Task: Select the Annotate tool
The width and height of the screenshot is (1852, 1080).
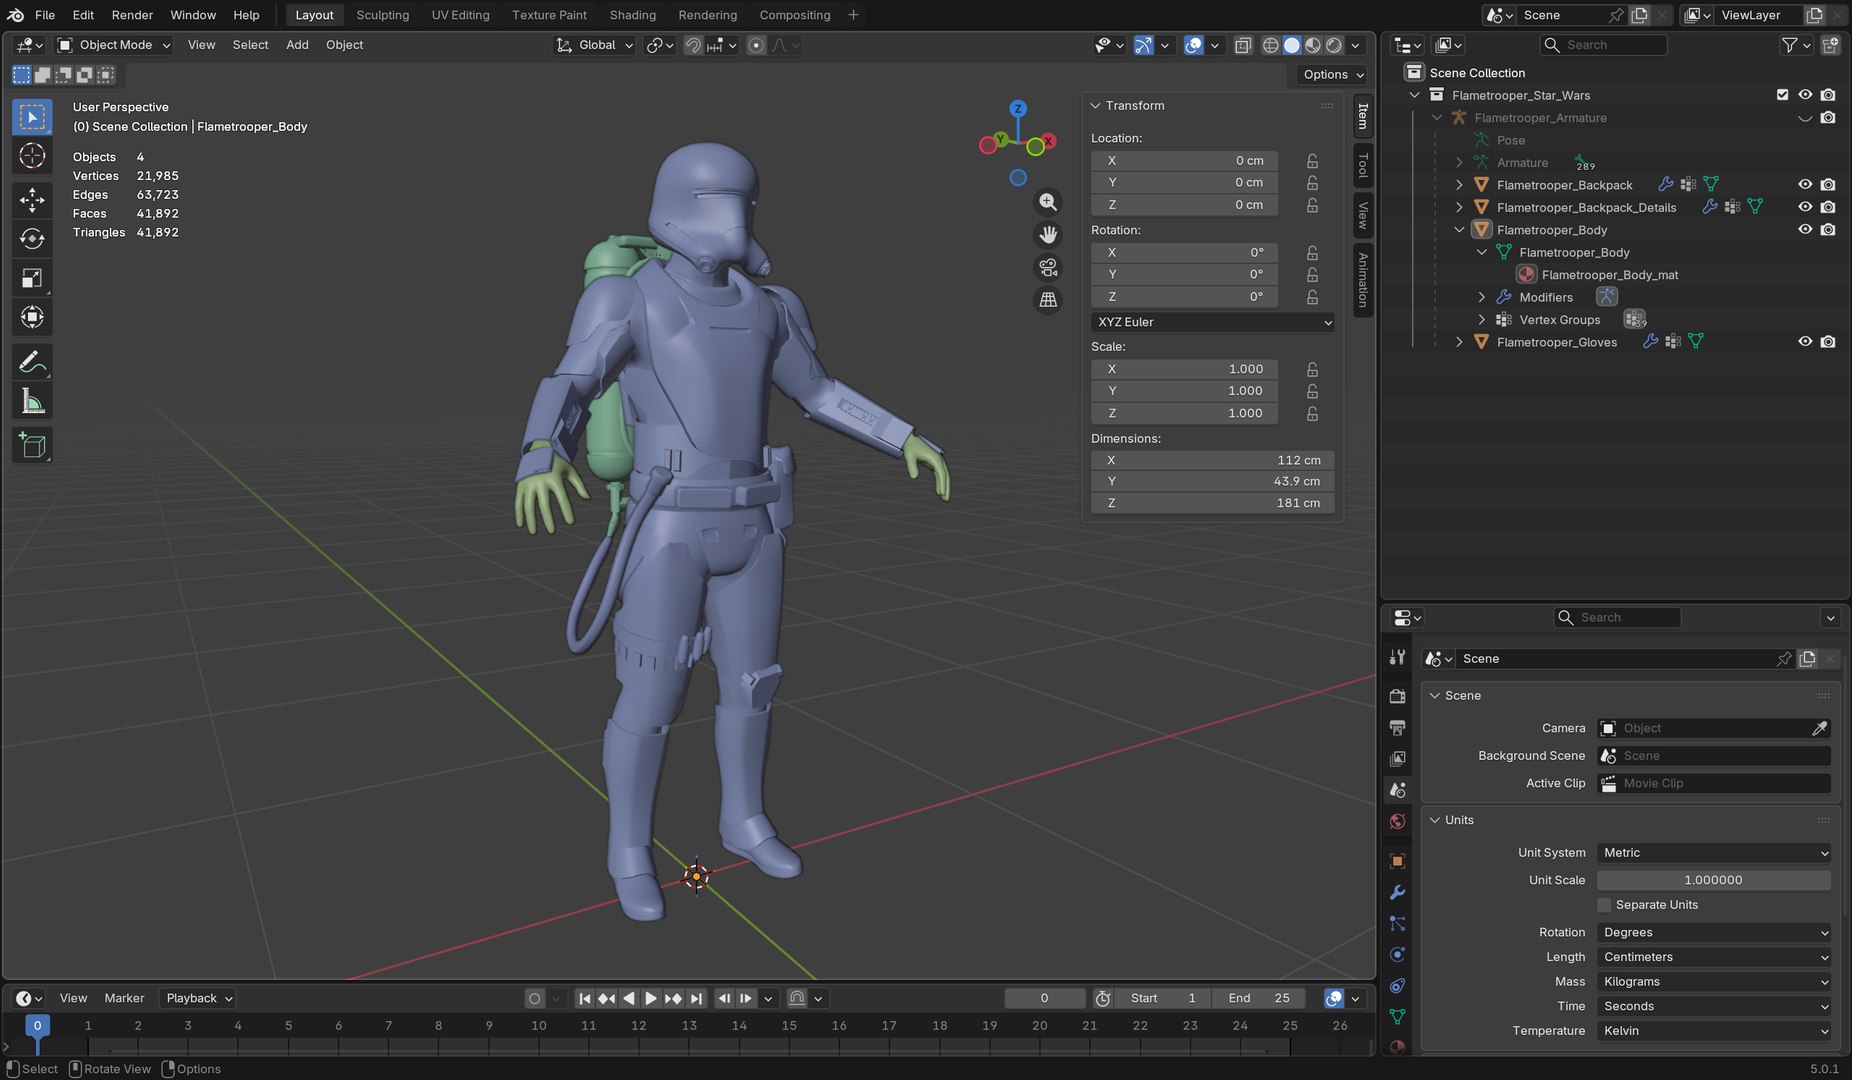Action: click(x=32, y=362)
